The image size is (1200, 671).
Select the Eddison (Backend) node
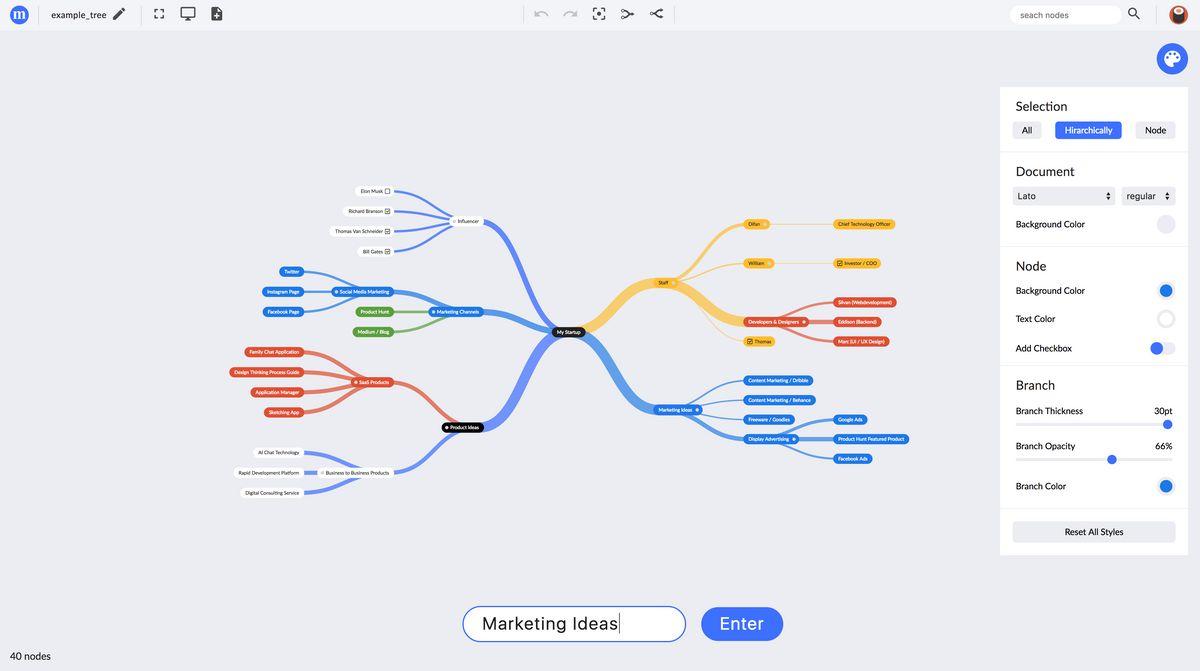pos(857,322)
